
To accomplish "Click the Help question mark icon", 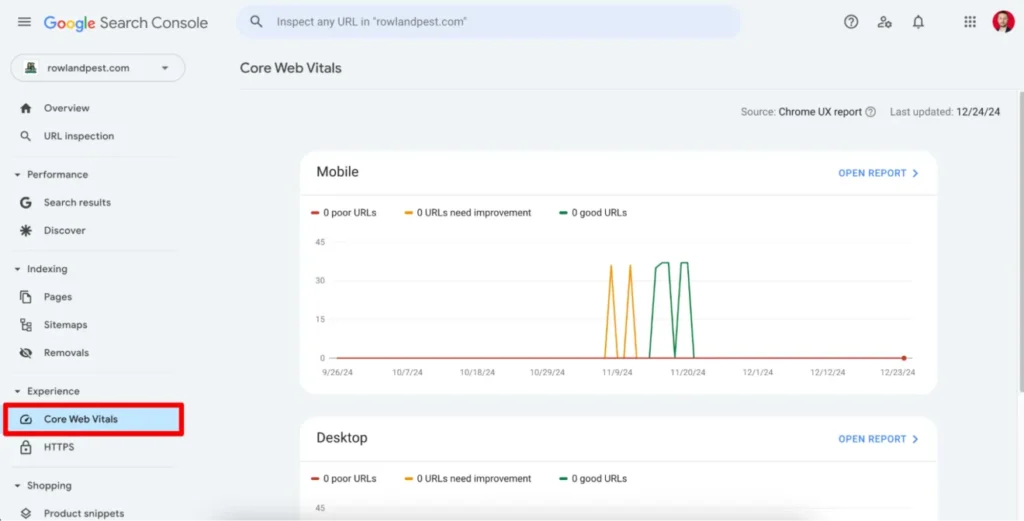I will [851, 22].
